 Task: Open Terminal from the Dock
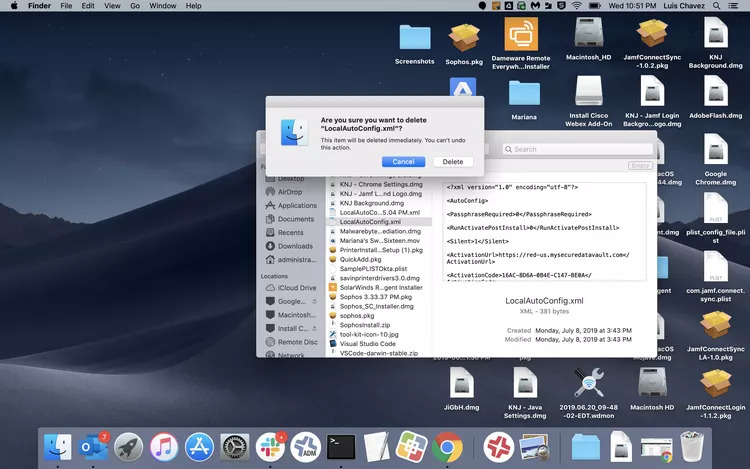[x=341, y=447]
